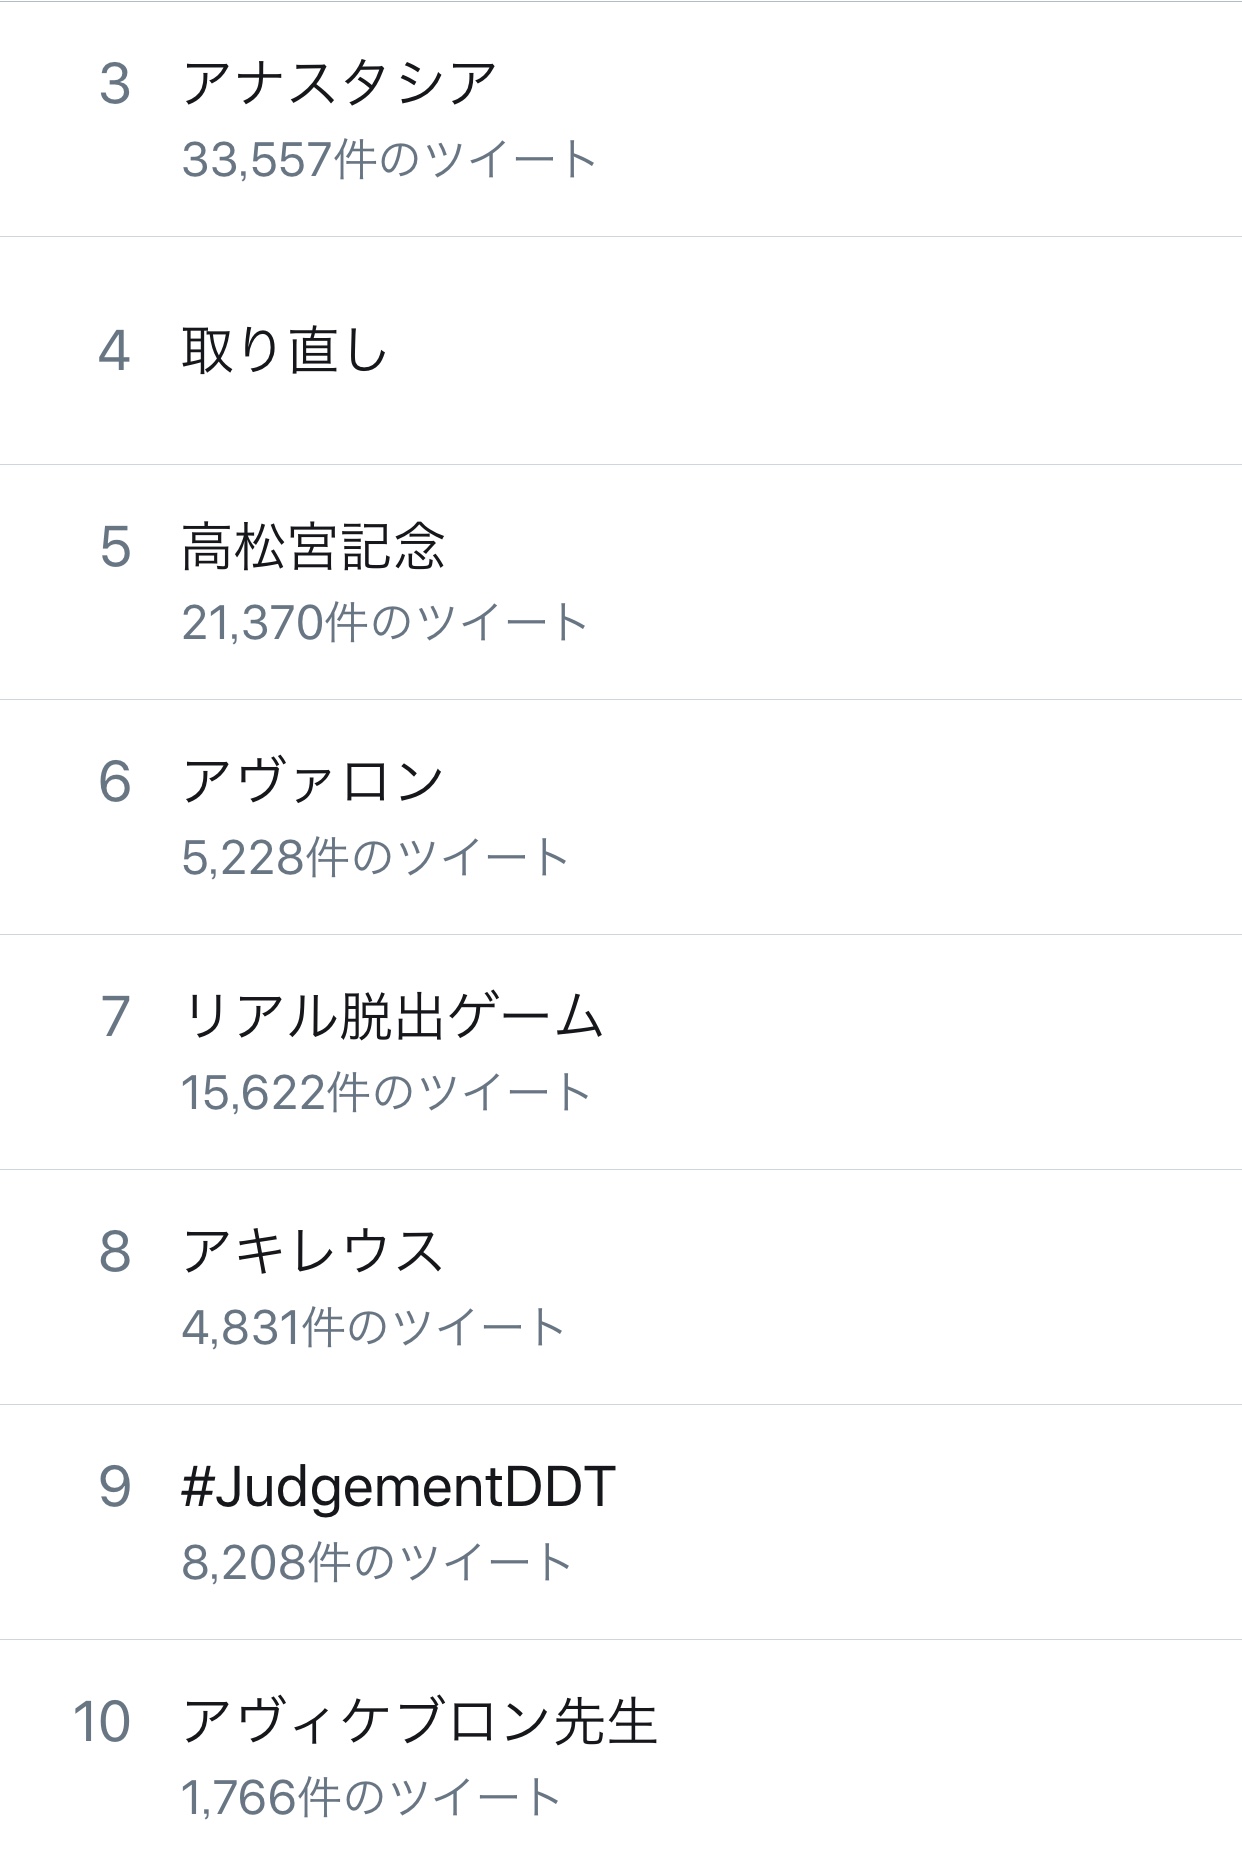Tap the 15,622件のツイート count
Screen dimensions: 1242x1855
[386, 1093]
